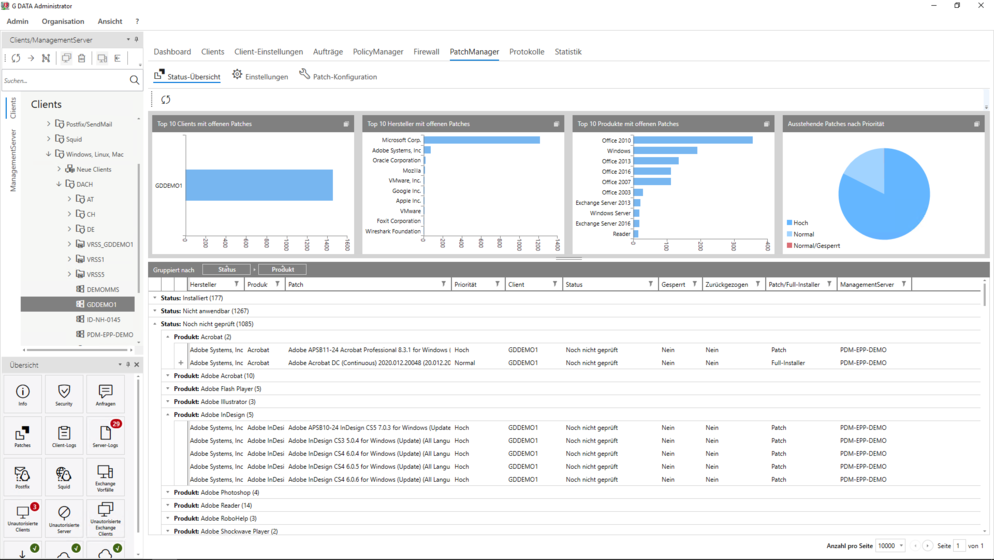Viewport: 994px width, 560px height.
Task: Switch to the Firewall tab
Action: 426,51
